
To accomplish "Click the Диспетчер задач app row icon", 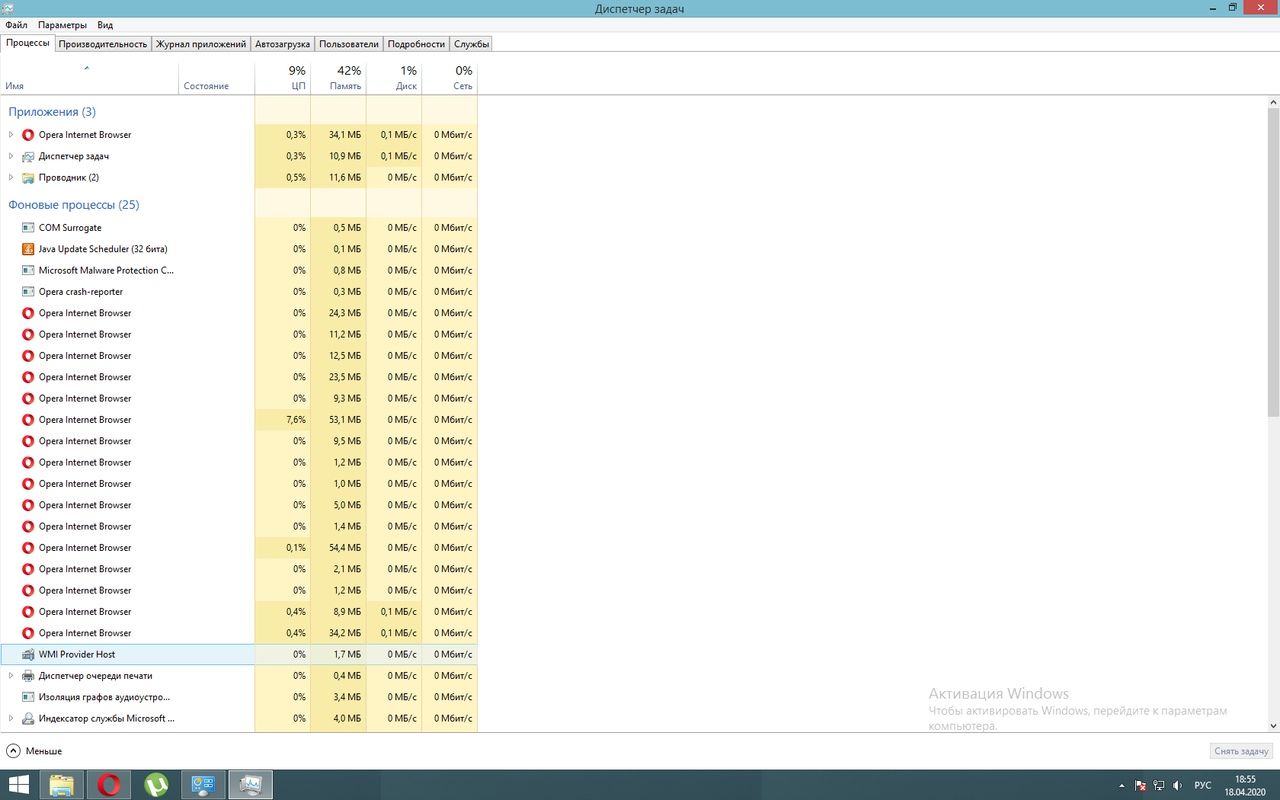I will [28, 156].
